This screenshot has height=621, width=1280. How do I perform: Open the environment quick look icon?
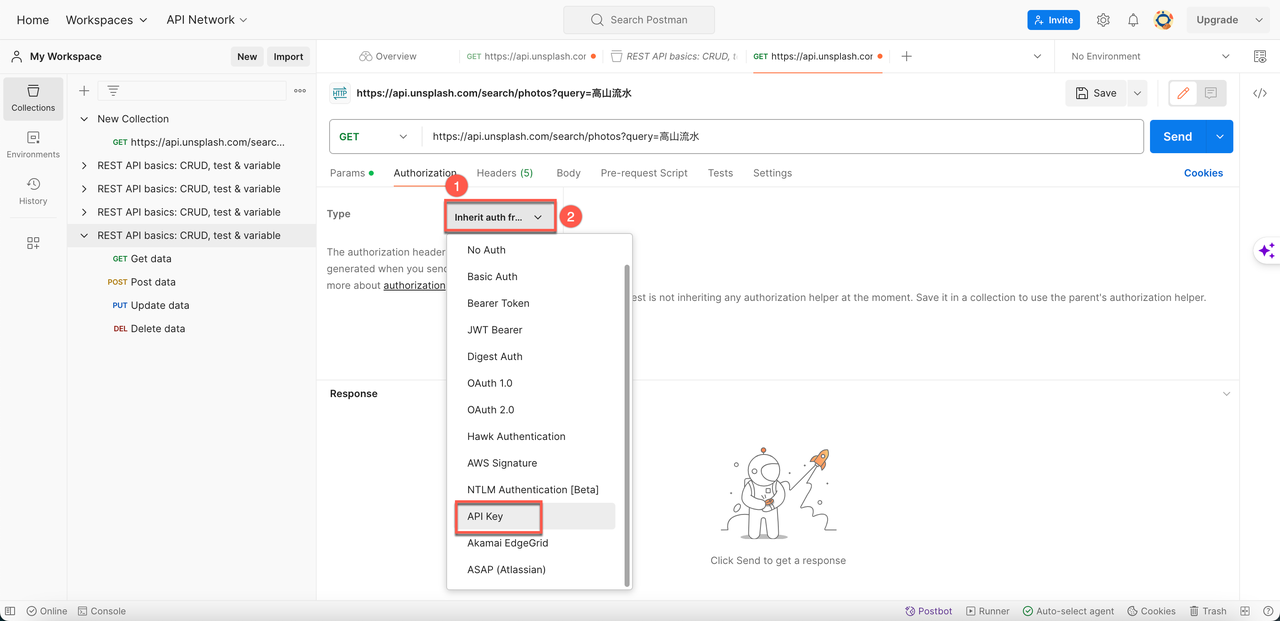pyautogui.click(x=1259, y=56)
